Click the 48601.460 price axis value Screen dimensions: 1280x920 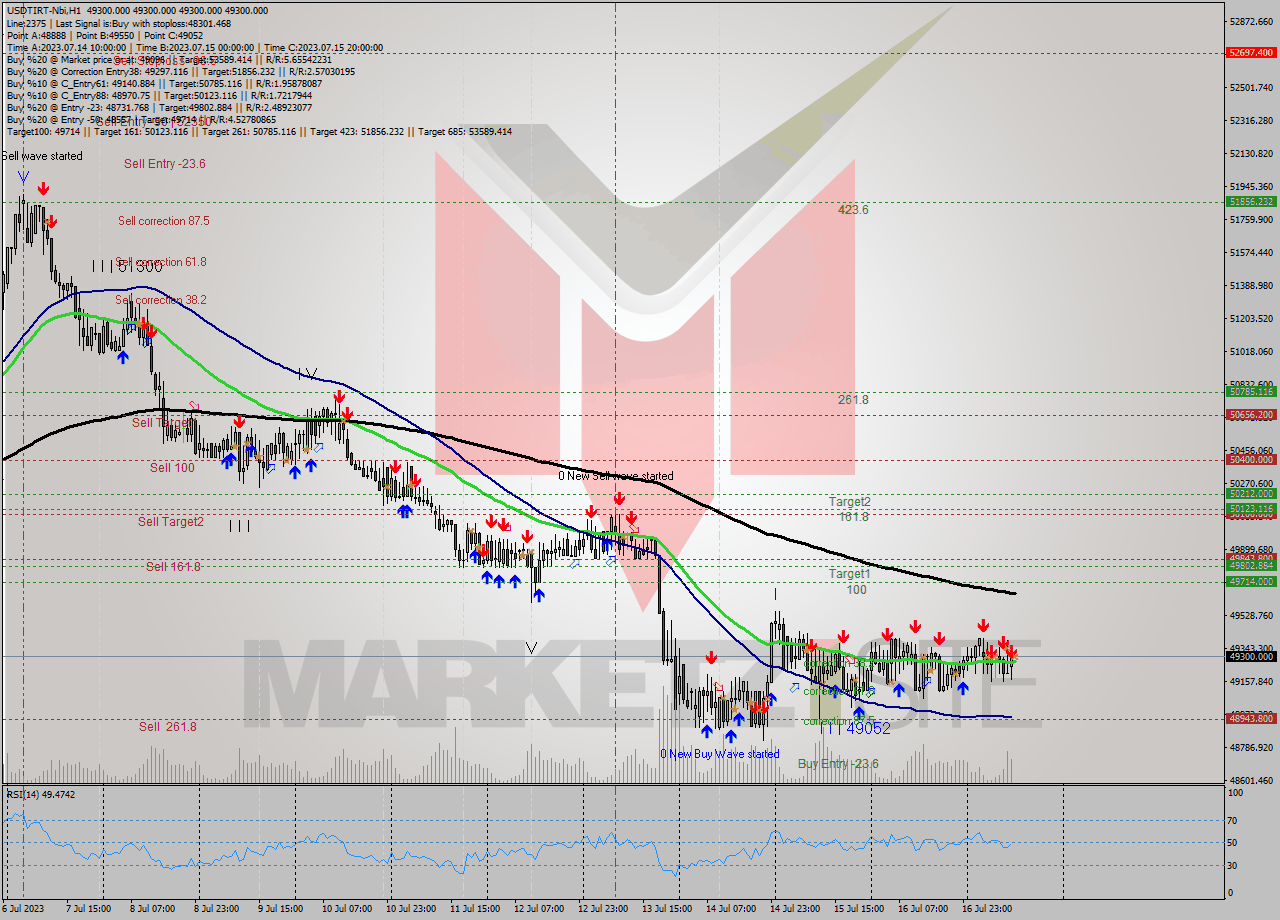[1251, 781]
